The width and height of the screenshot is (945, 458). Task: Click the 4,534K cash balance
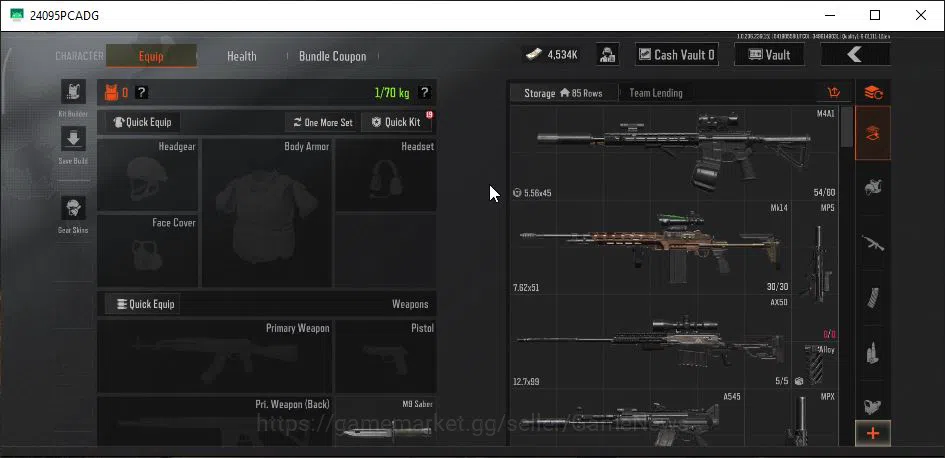[563, 55]
